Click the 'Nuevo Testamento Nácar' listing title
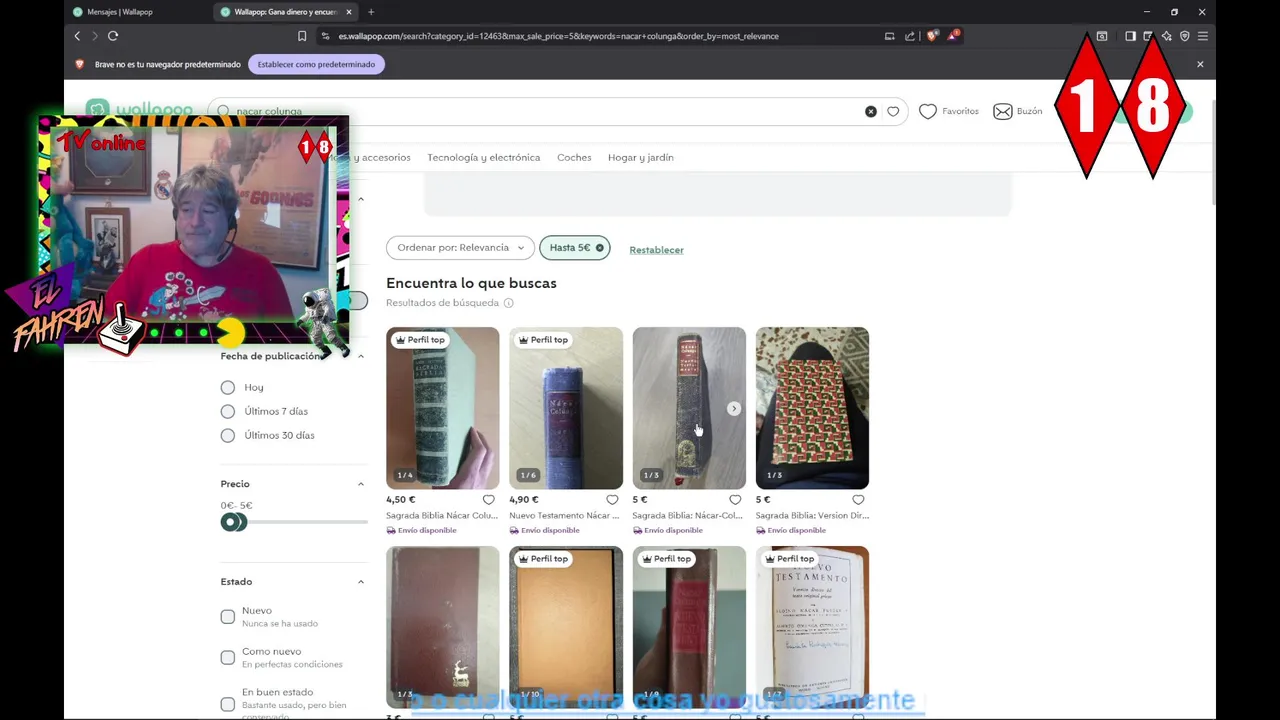This screenshot has height=720, width=1280. coord(564,516)
